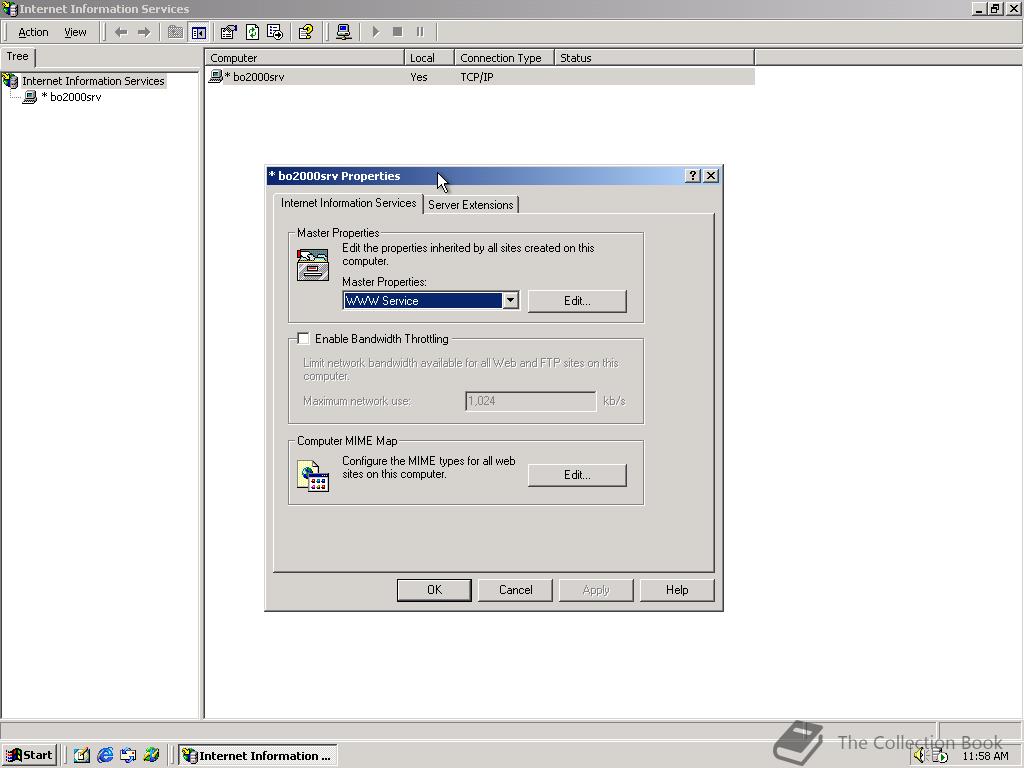Click the MMC icon in title bar

pyautogui.click(x=9, y=8)
